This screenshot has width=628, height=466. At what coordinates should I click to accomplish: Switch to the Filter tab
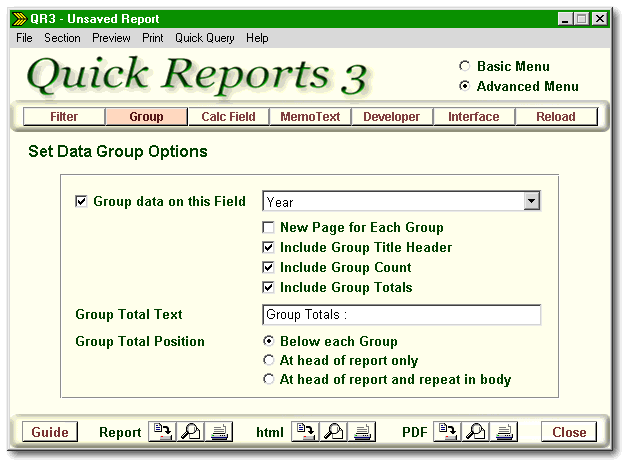pos(64,116)
